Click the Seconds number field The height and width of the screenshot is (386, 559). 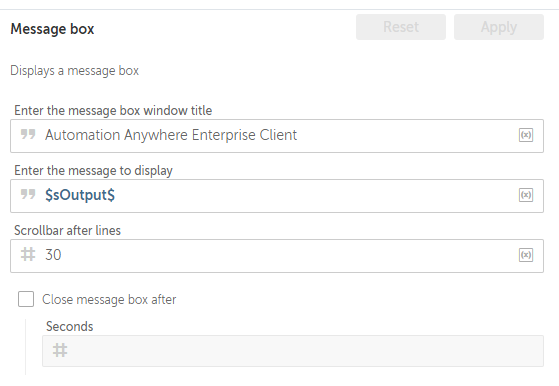[293, 351]
